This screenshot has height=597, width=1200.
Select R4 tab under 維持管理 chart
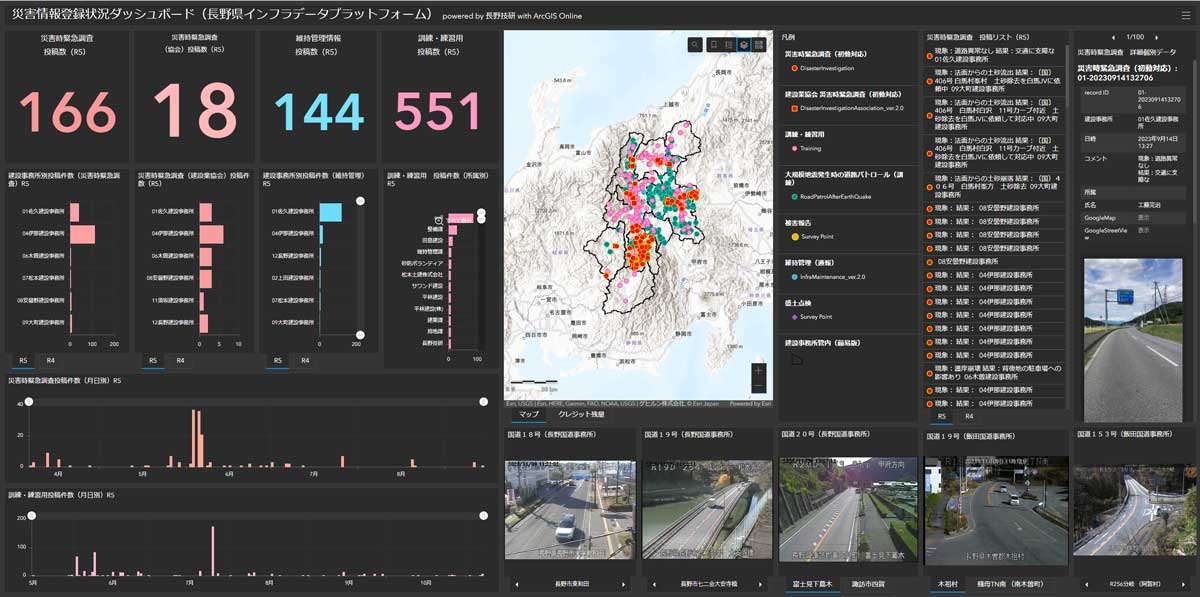coord(305,360)
